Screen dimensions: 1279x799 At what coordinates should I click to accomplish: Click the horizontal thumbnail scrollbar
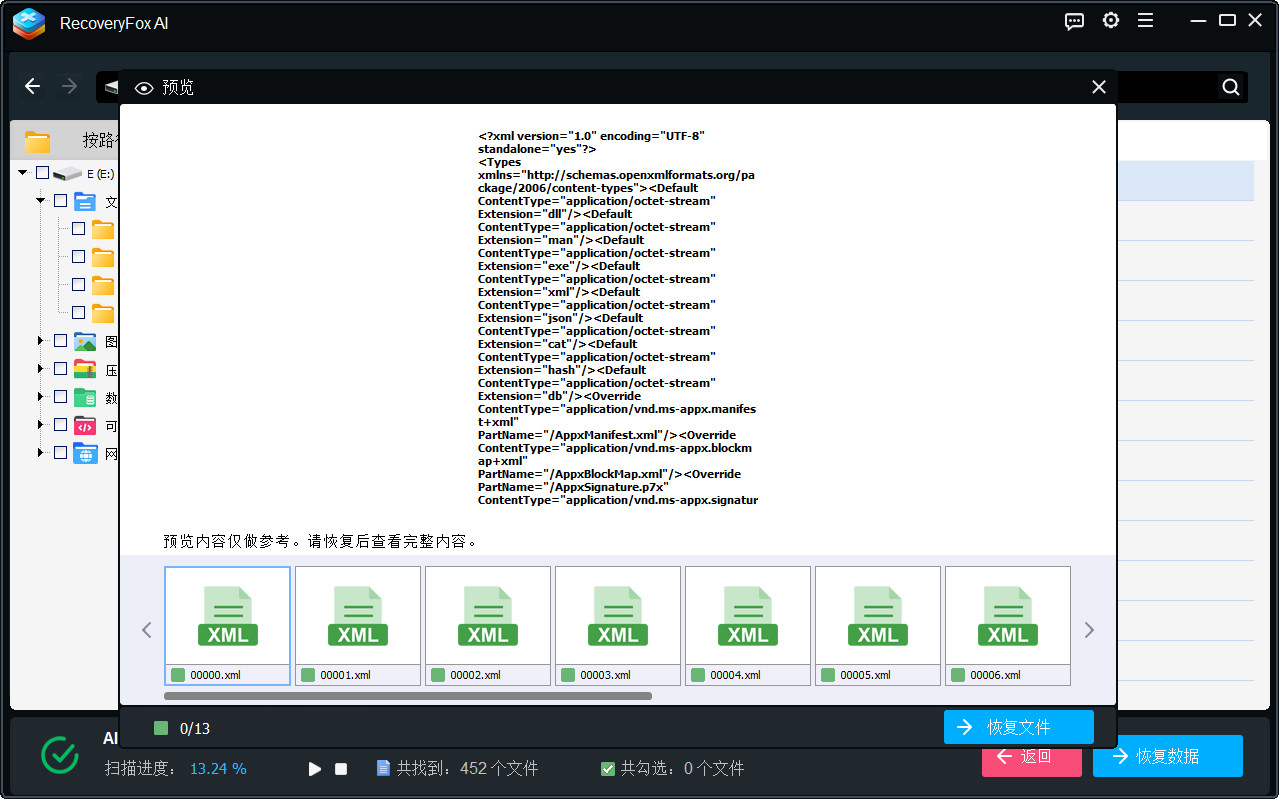[x=408, y=696]
